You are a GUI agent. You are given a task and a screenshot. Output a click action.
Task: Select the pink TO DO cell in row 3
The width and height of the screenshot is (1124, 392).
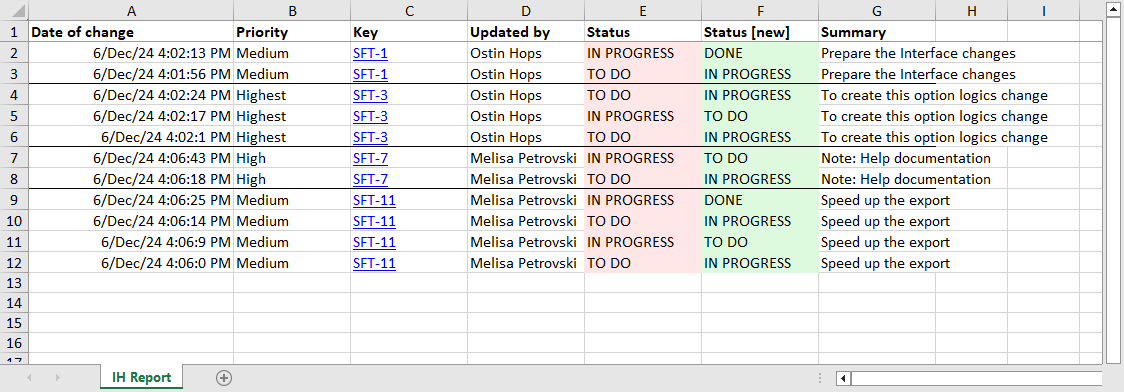click(643, 74)
